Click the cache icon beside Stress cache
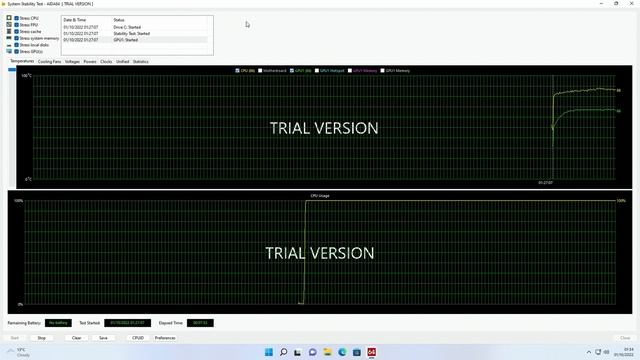The image size is (640, 360). (x=9, y=31)
